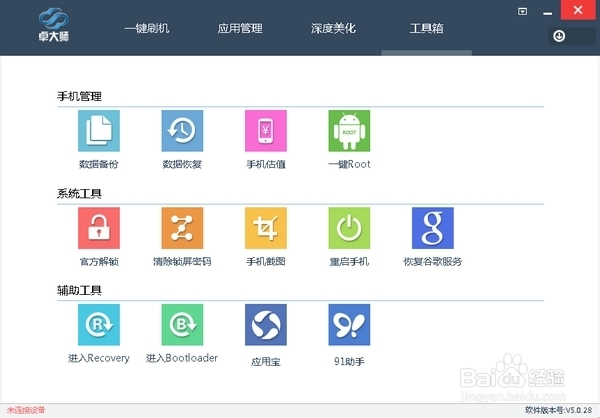Click the 辅助工具 section heading
600x418 pixels.
click(79, 291)
